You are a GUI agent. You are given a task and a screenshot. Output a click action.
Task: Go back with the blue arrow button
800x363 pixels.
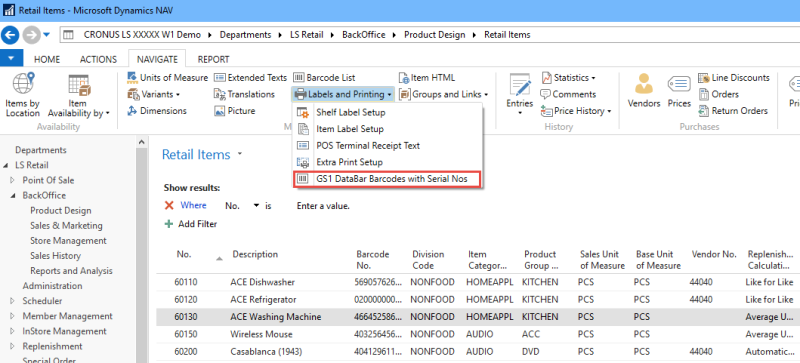coord(10,35)
